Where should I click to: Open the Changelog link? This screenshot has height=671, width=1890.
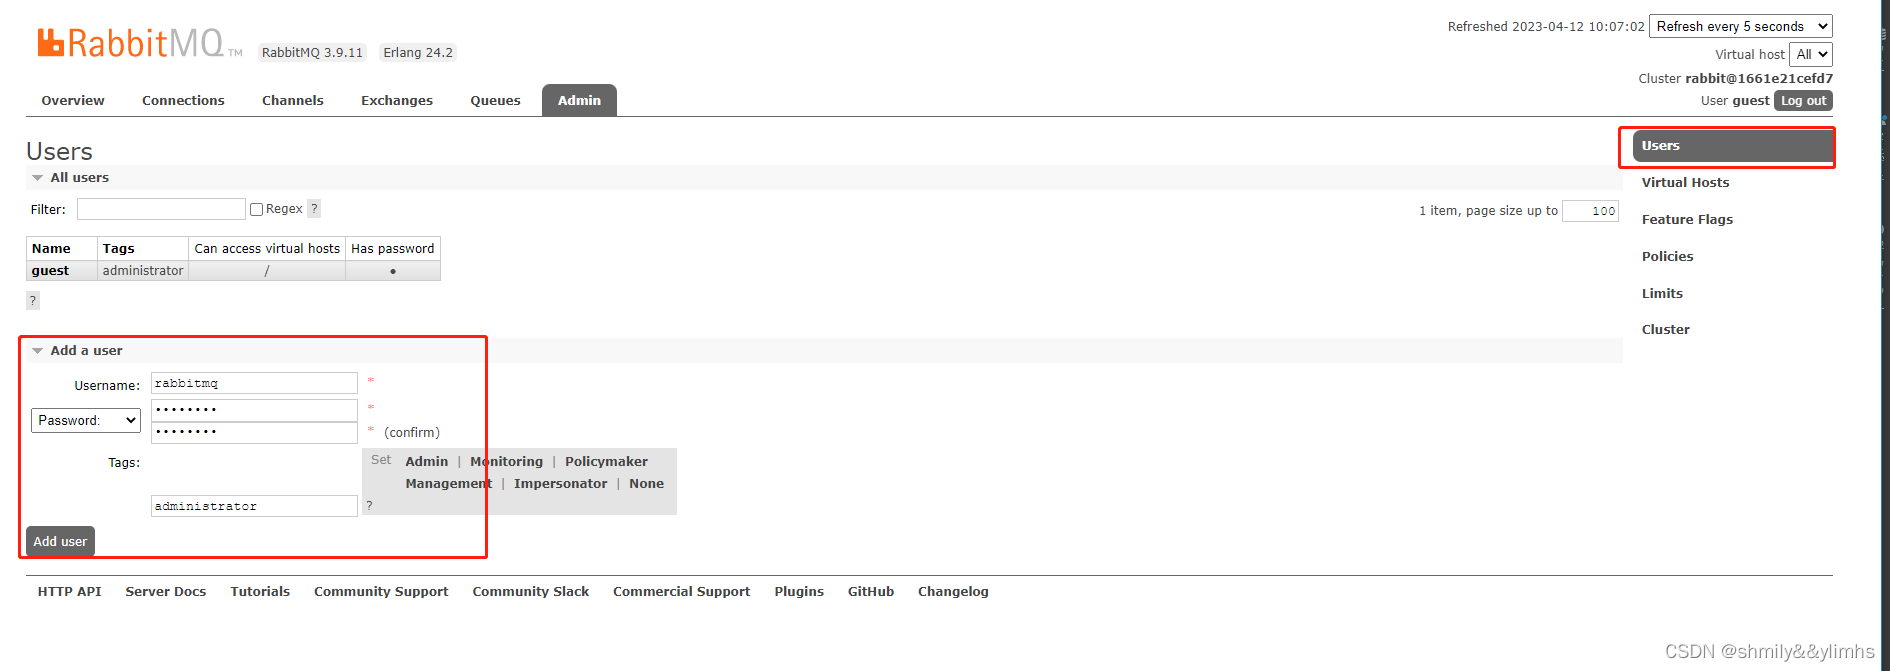(953, 591)
